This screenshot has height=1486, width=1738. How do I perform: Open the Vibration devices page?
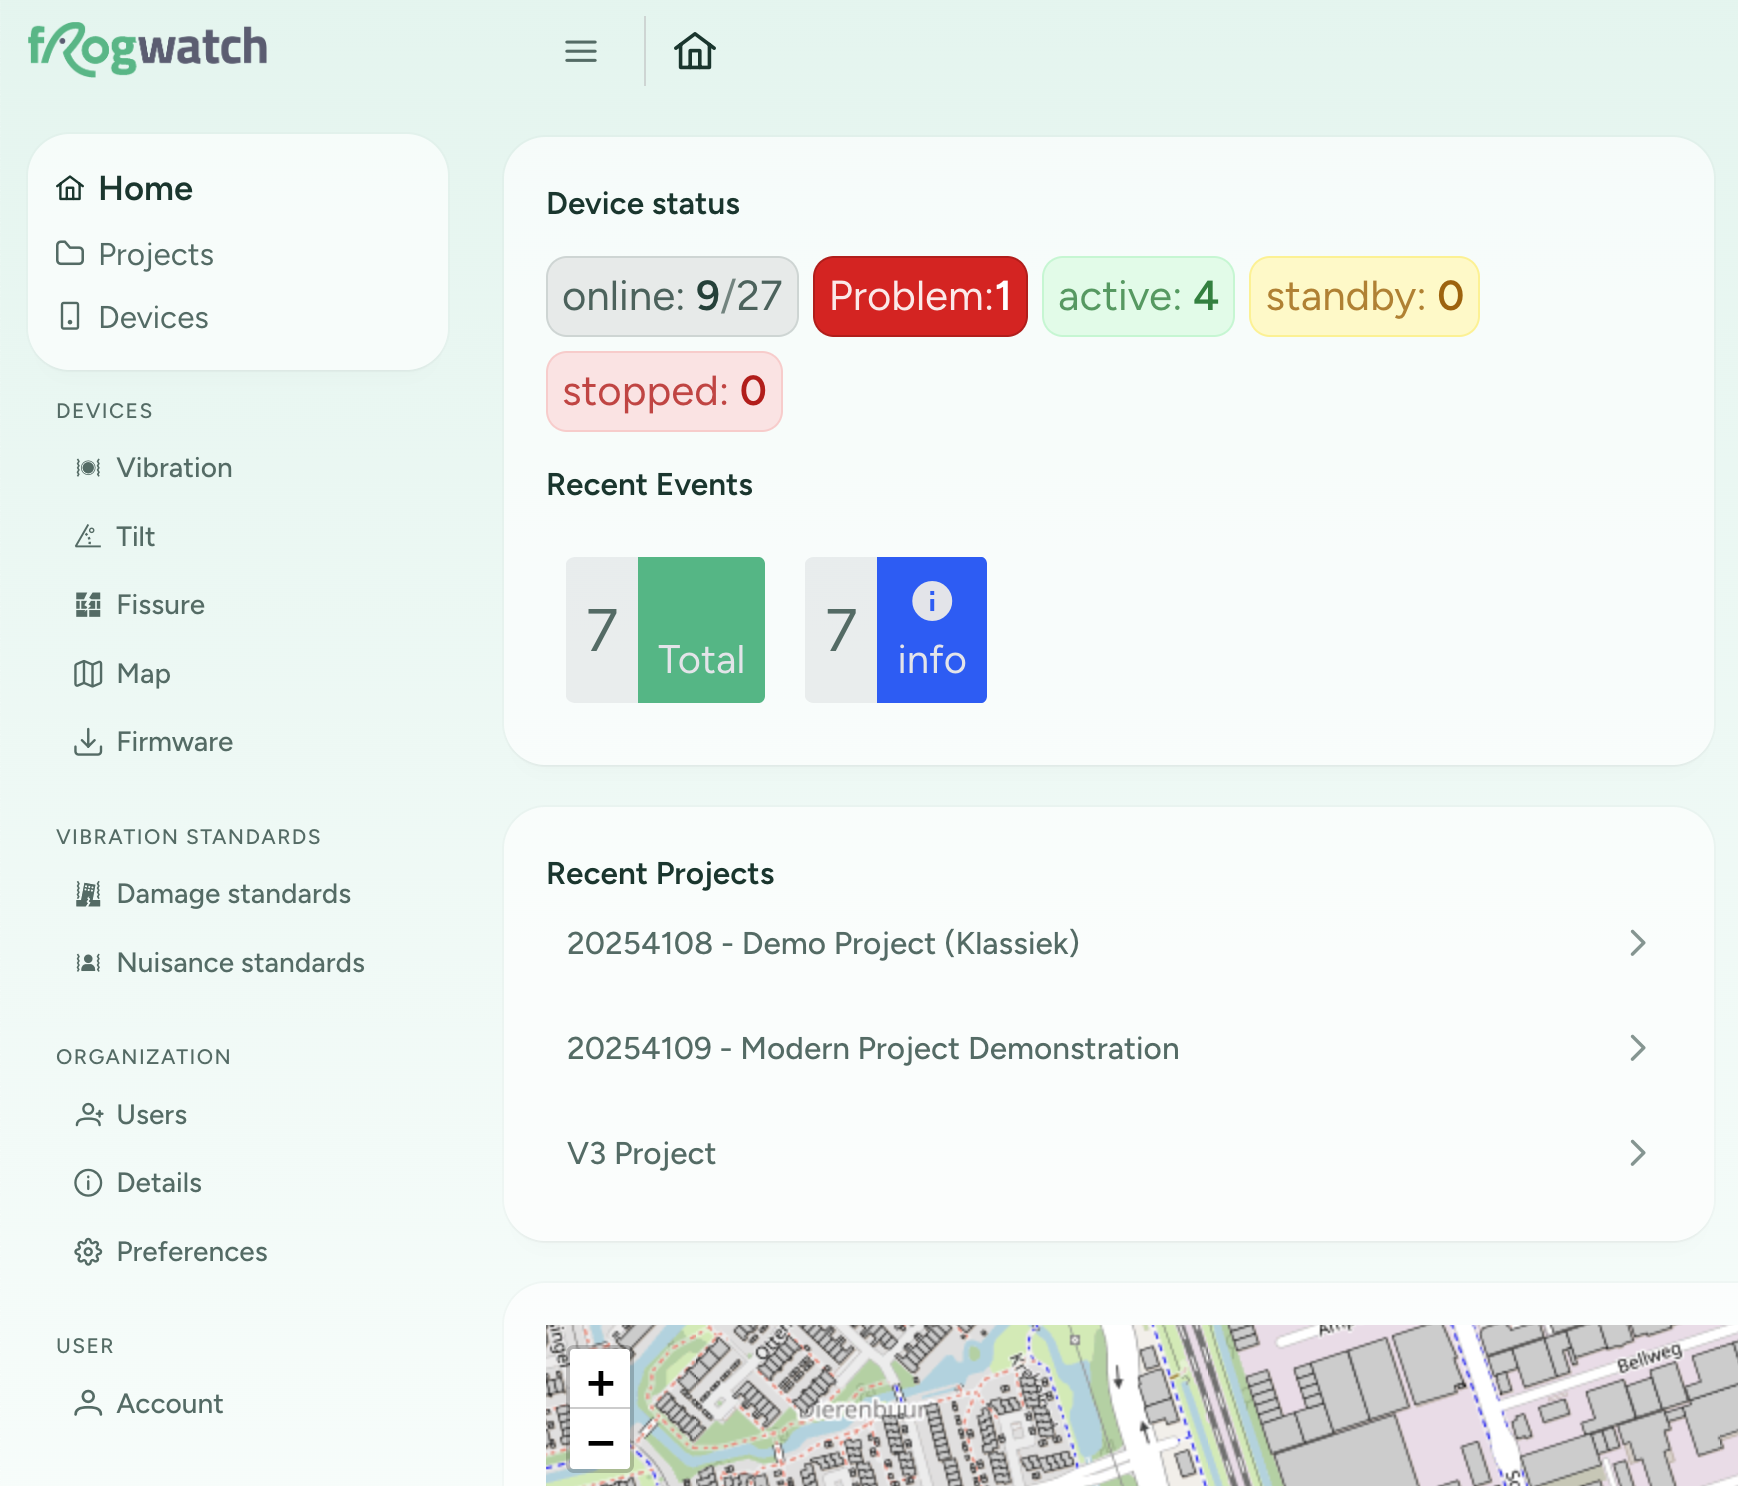pos(173,468)
